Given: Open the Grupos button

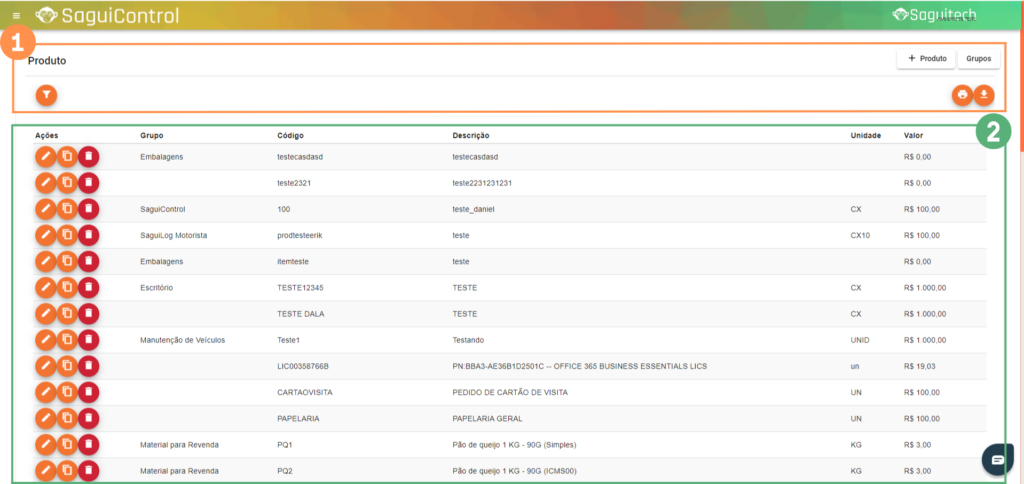Looking at the screenshot, I should click(x=978, y=59).
